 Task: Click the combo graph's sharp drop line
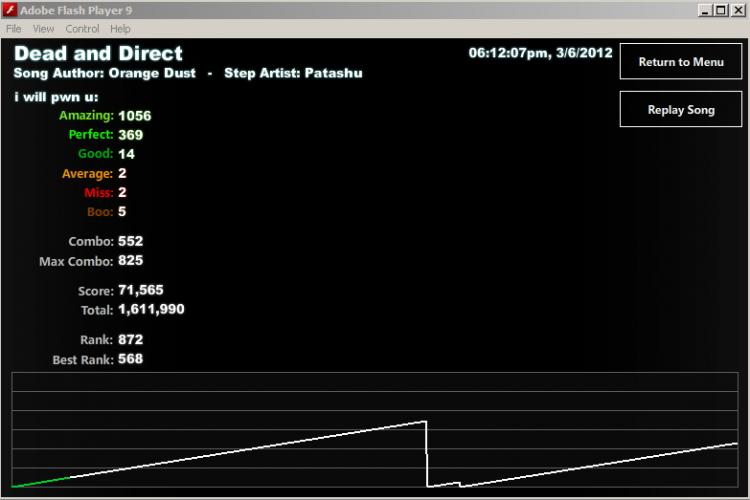(x=427, y=454)
